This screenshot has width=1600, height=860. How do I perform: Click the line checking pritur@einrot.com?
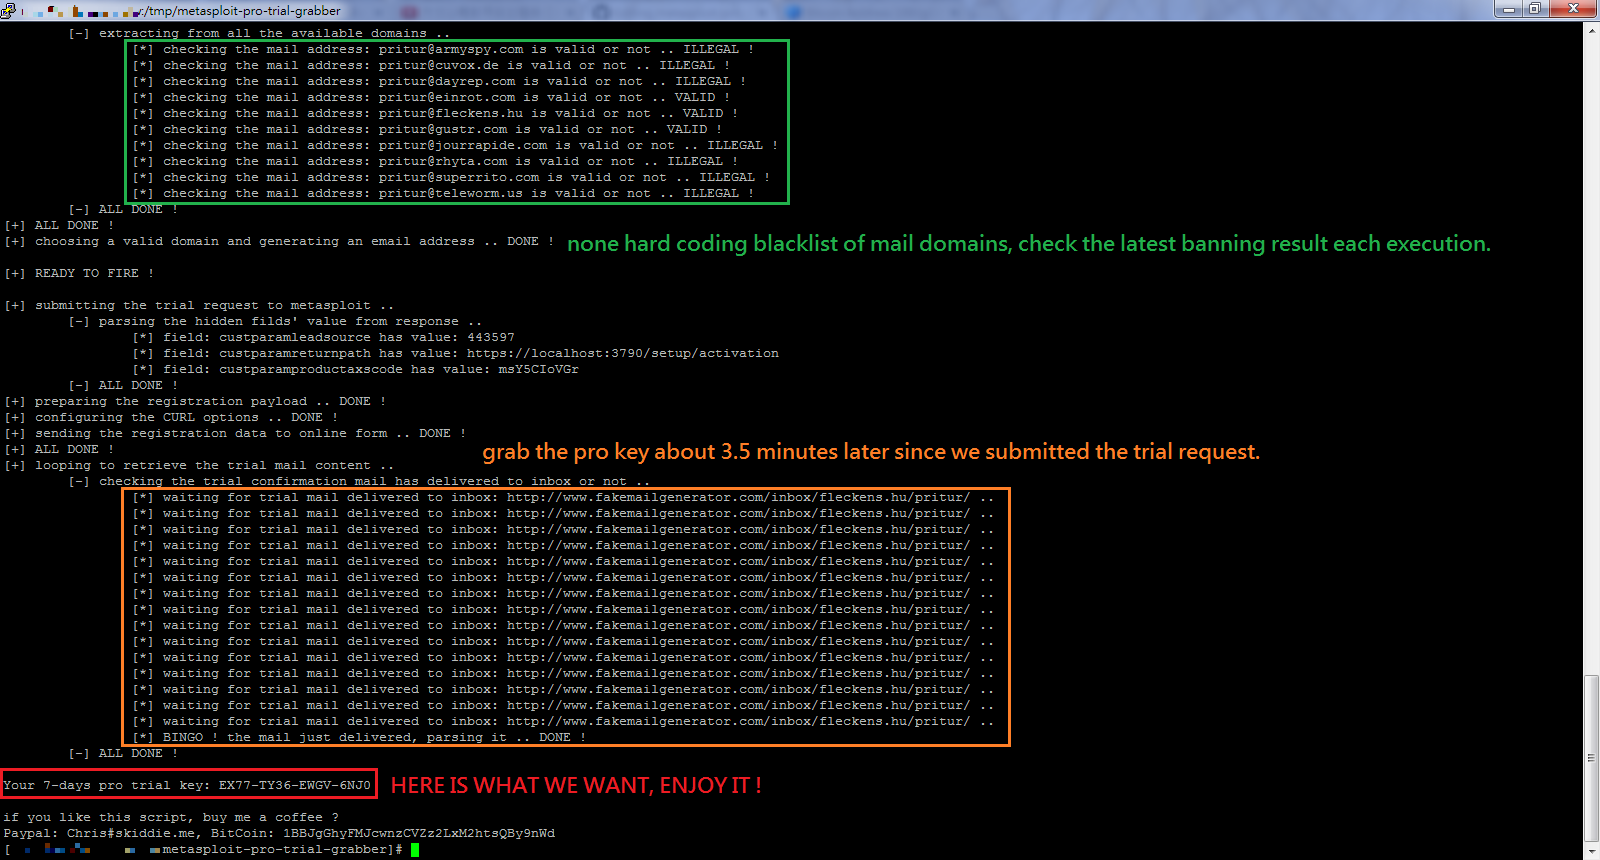point(431,97)
